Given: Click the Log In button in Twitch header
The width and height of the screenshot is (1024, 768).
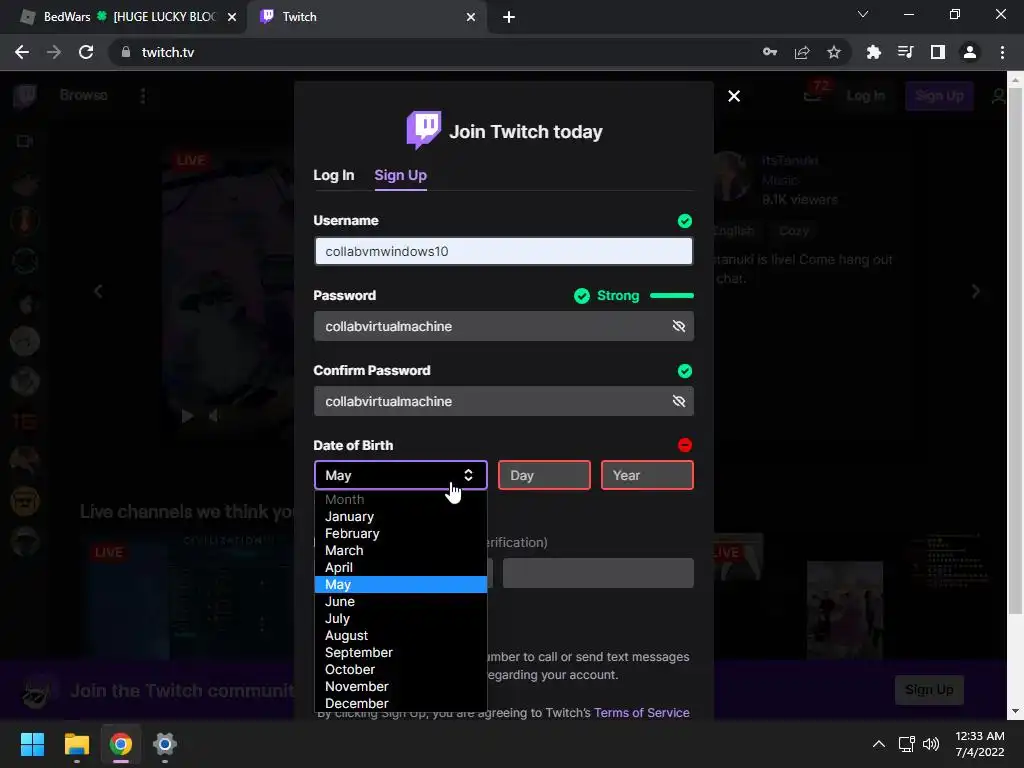Looking at the screenshot, I should tap(865, 96).
